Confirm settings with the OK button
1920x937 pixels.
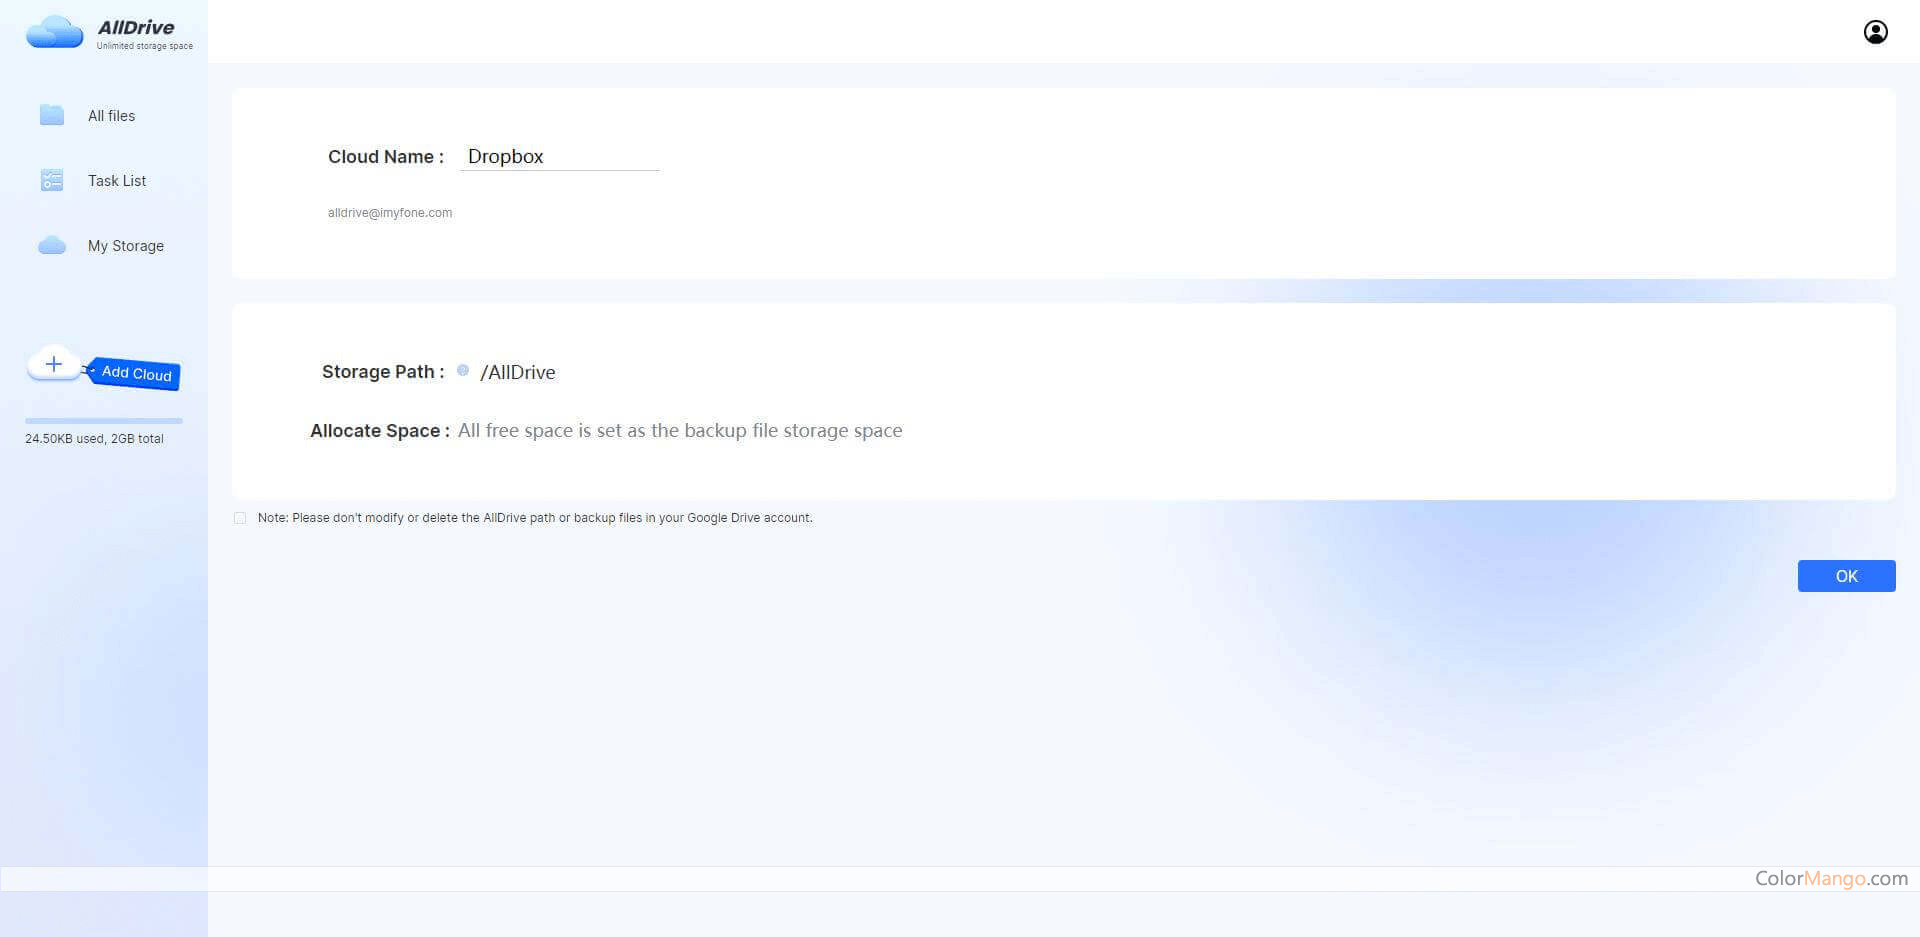(x=1846, y=576)
